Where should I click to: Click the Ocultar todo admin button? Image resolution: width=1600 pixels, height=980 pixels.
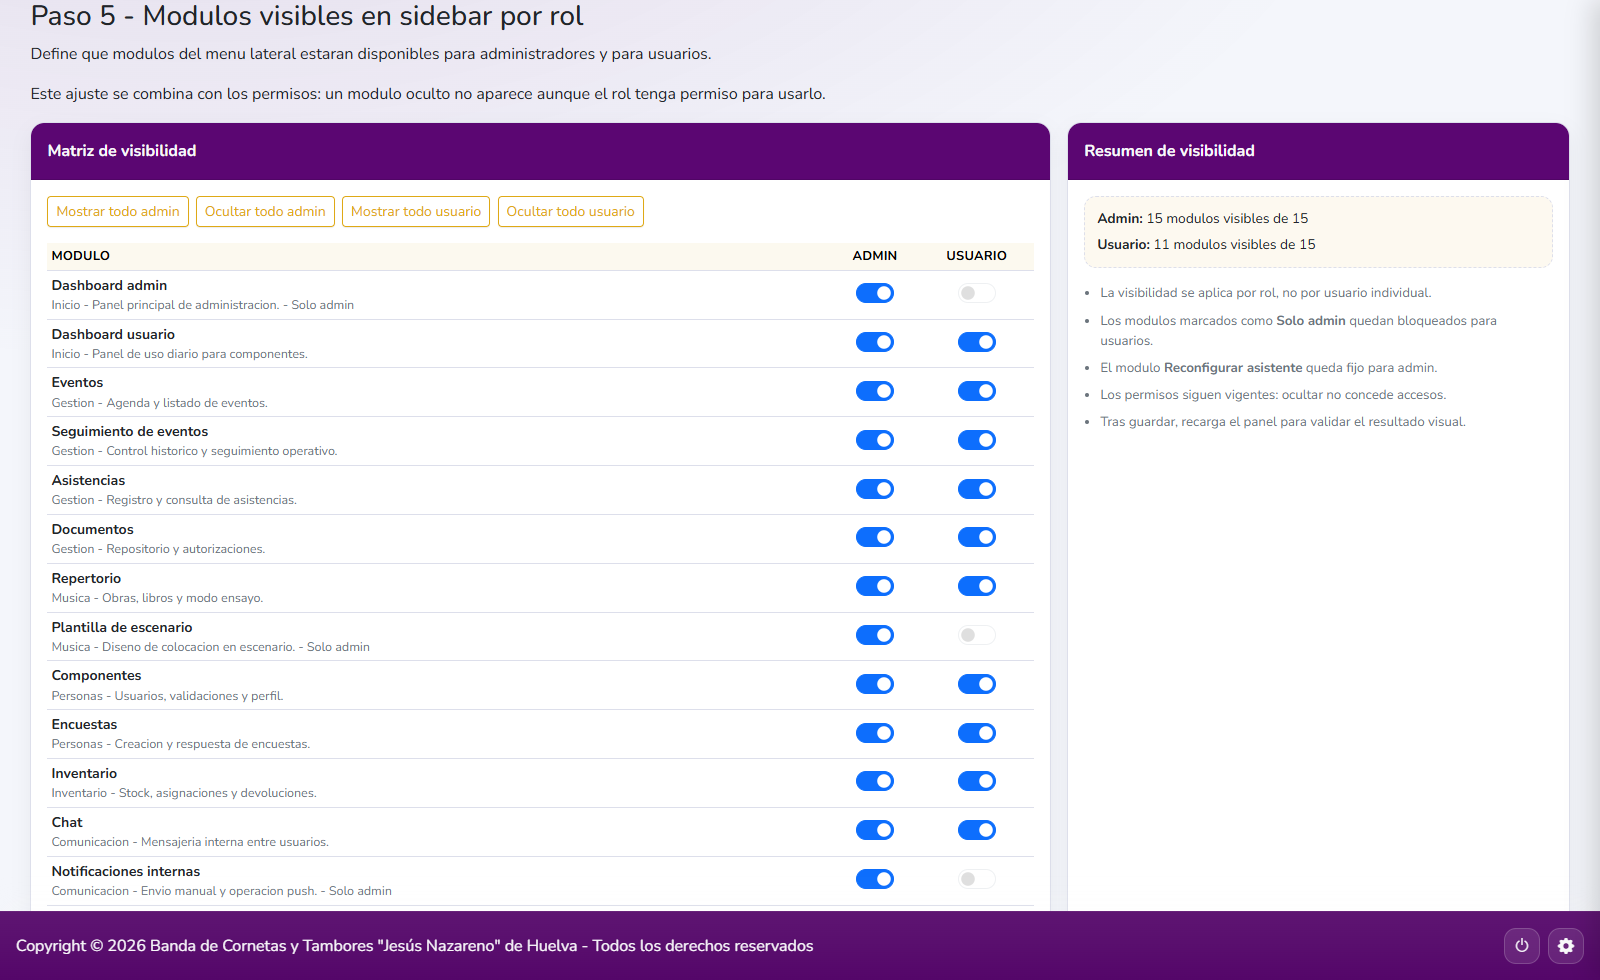[265, 211]
